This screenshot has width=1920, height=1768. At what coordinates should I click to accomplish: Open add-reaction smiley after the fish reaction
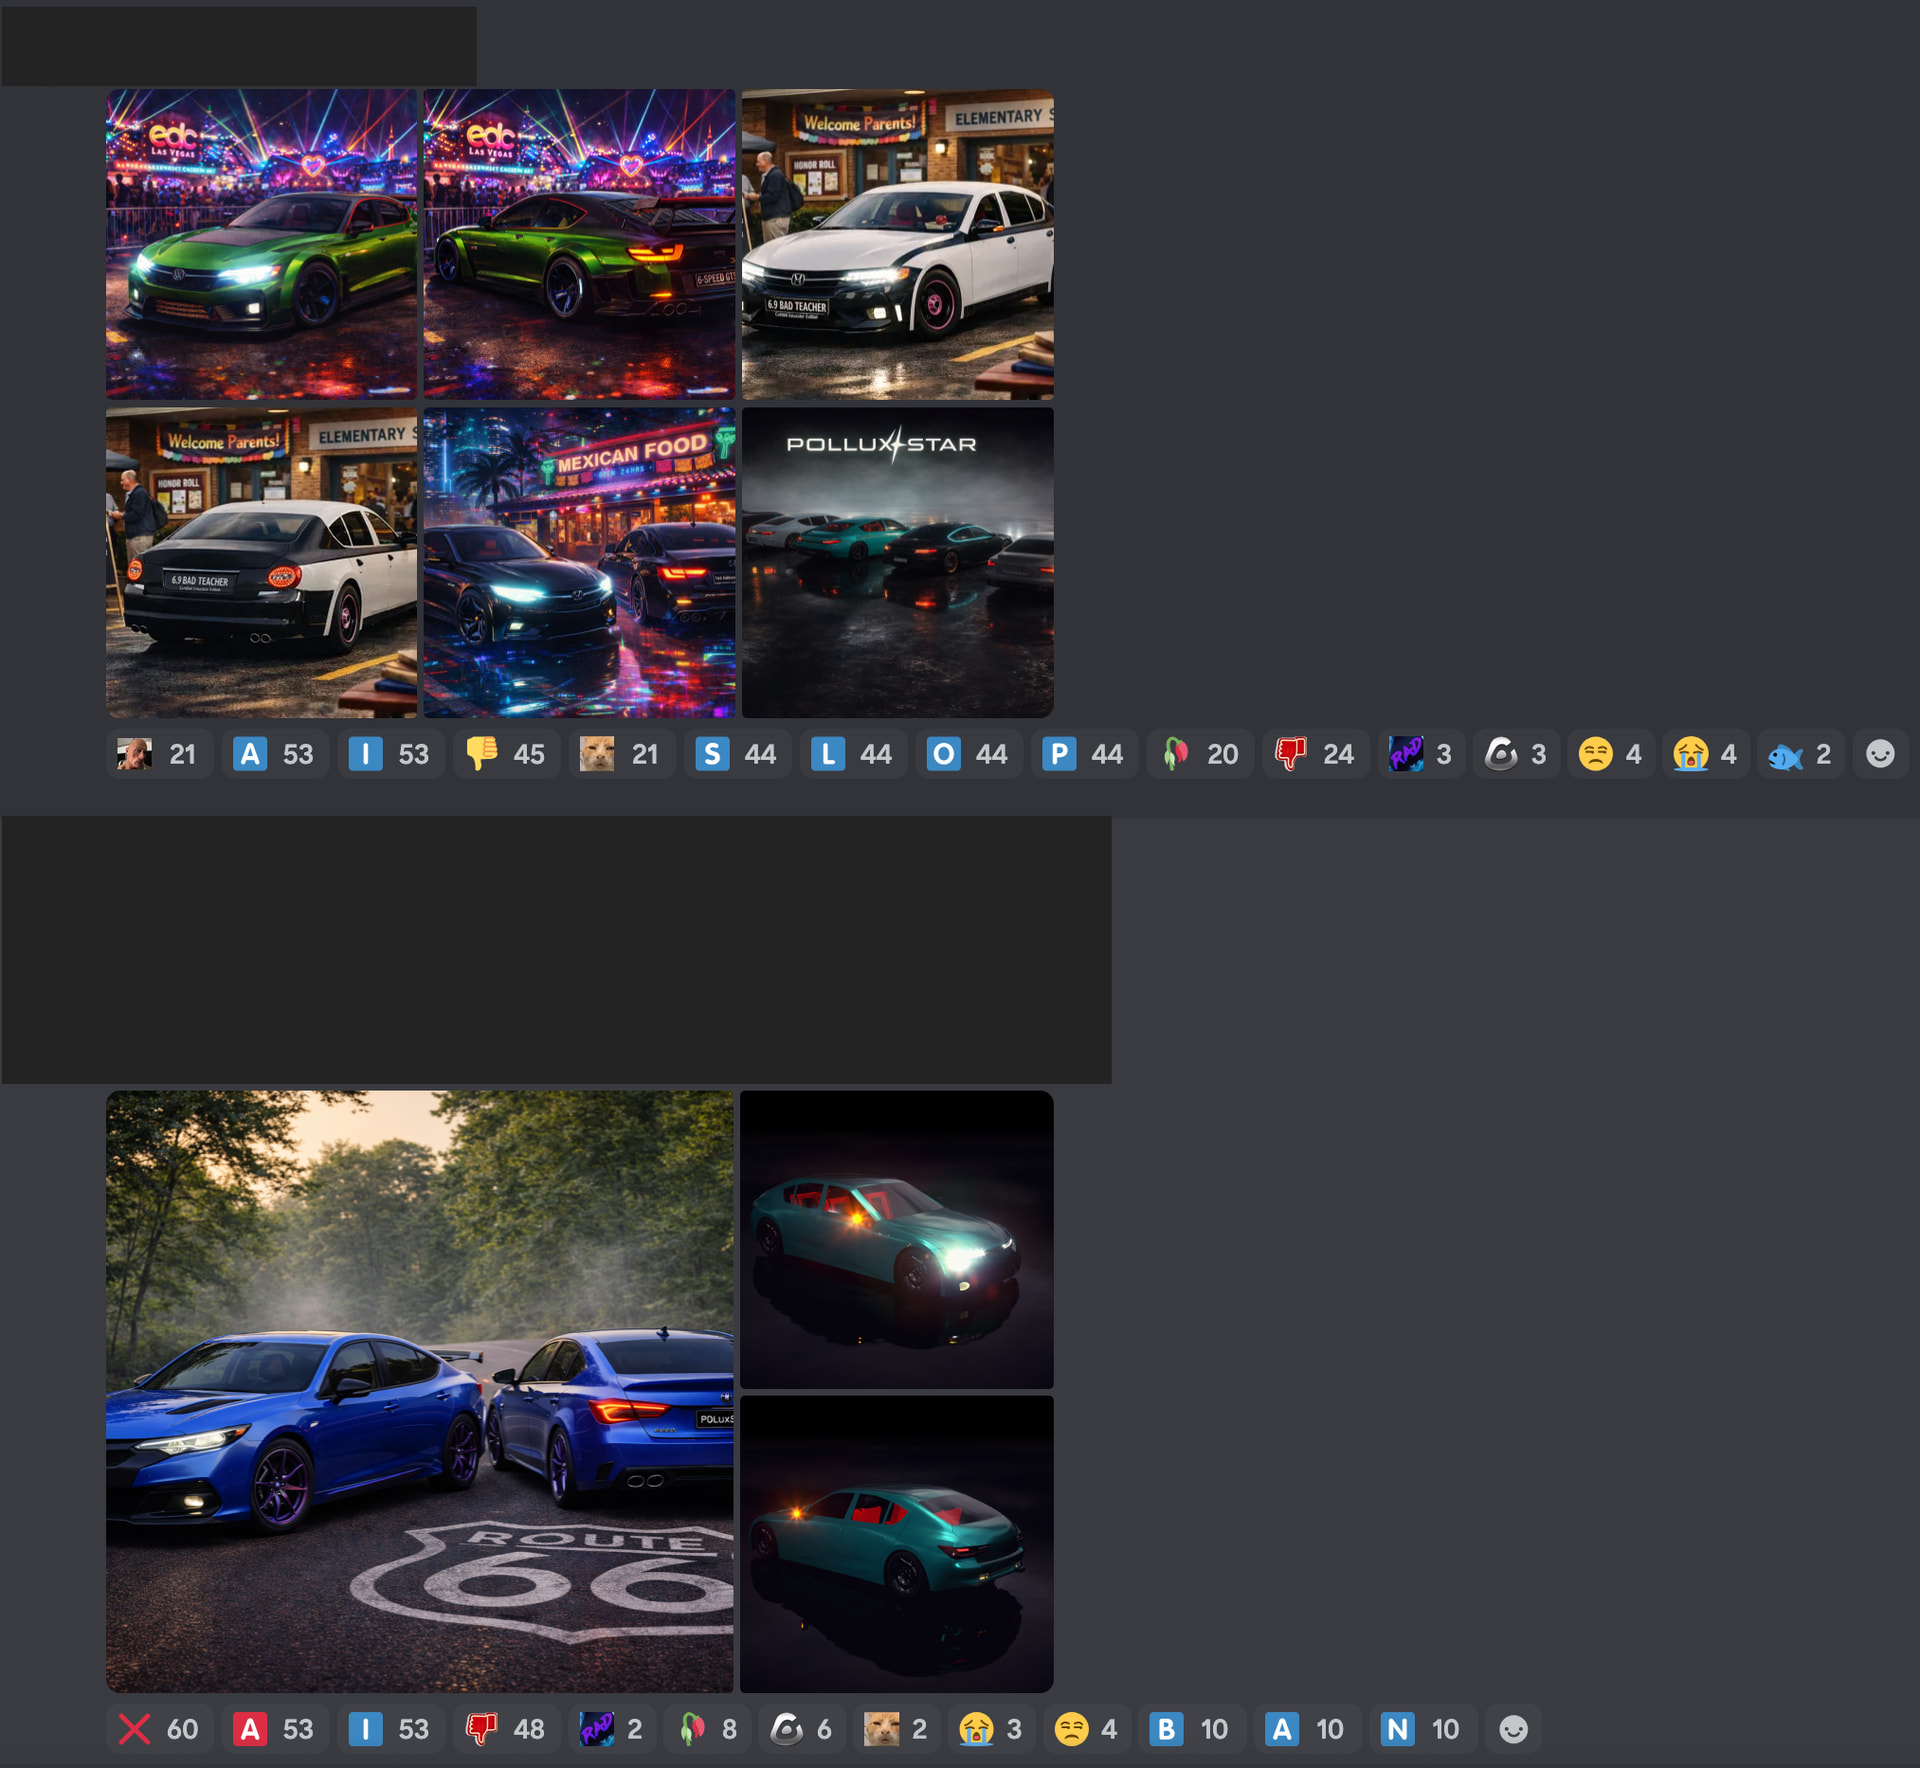click(1880, 754)
